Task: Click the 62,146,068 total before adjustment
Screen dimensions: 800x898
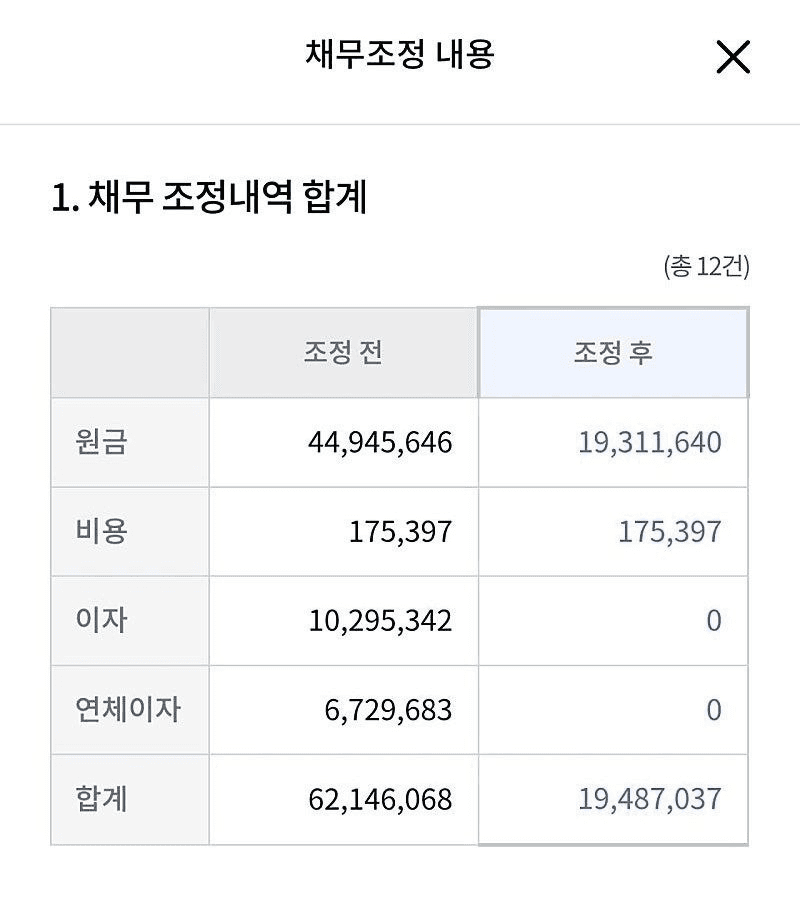Action: [380, 799]
